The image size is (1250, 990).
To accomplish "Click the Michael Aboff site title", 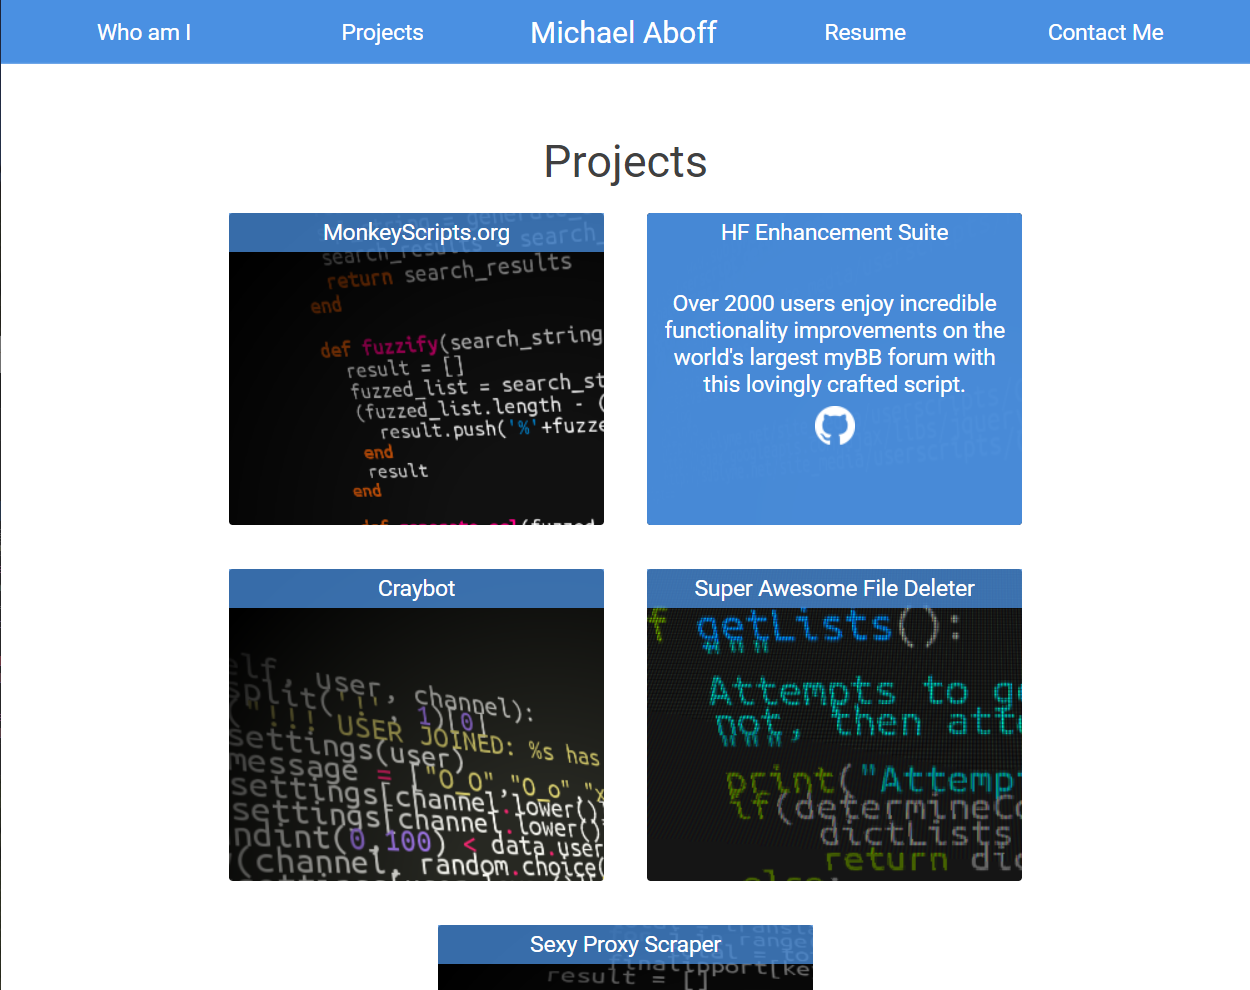I will point(623,32).
